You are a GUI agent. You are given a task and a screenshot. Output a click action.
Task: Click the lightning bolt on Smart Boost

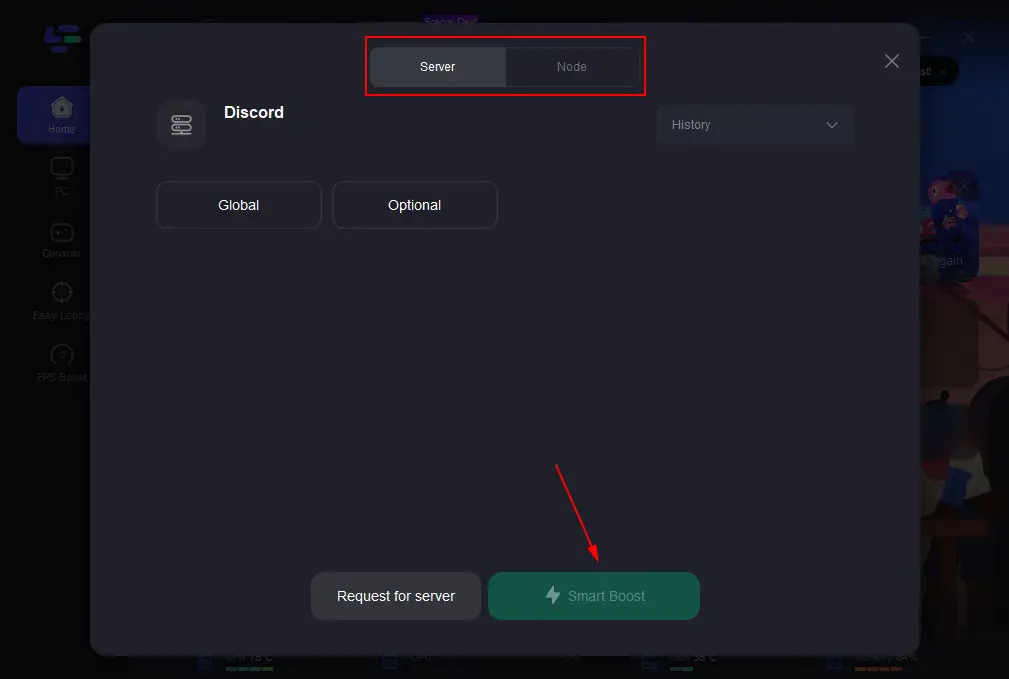click(x=553, y=595)
